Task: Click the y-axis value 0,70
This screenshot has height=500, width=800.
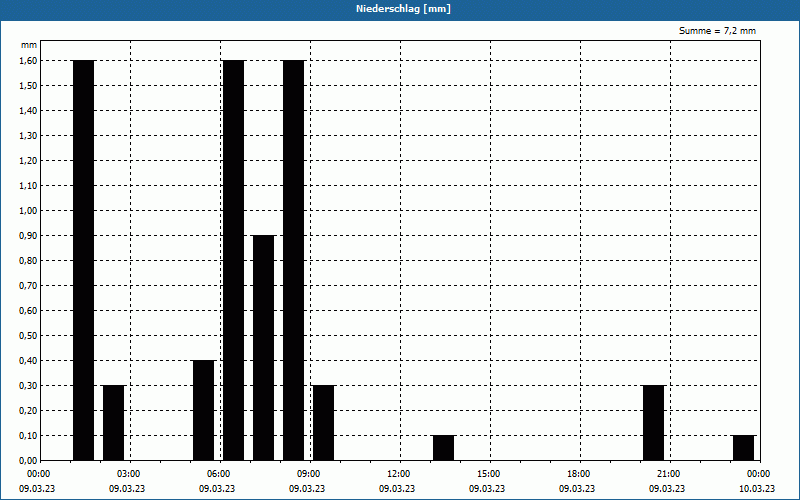Action: (28, 286)
